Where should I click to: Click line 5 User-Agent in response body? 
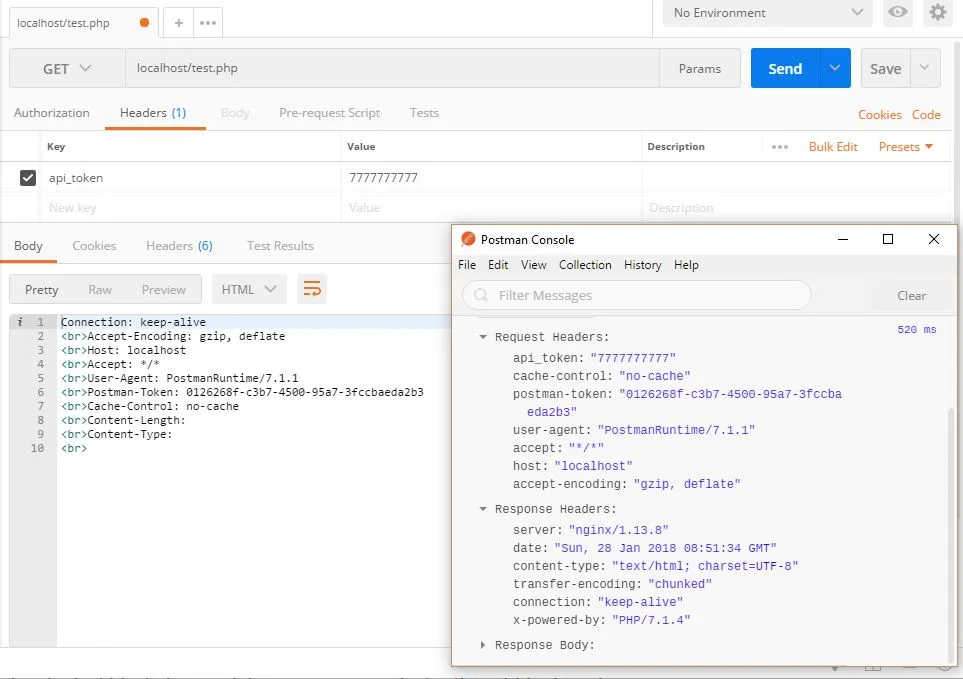(x=179, y=378)
